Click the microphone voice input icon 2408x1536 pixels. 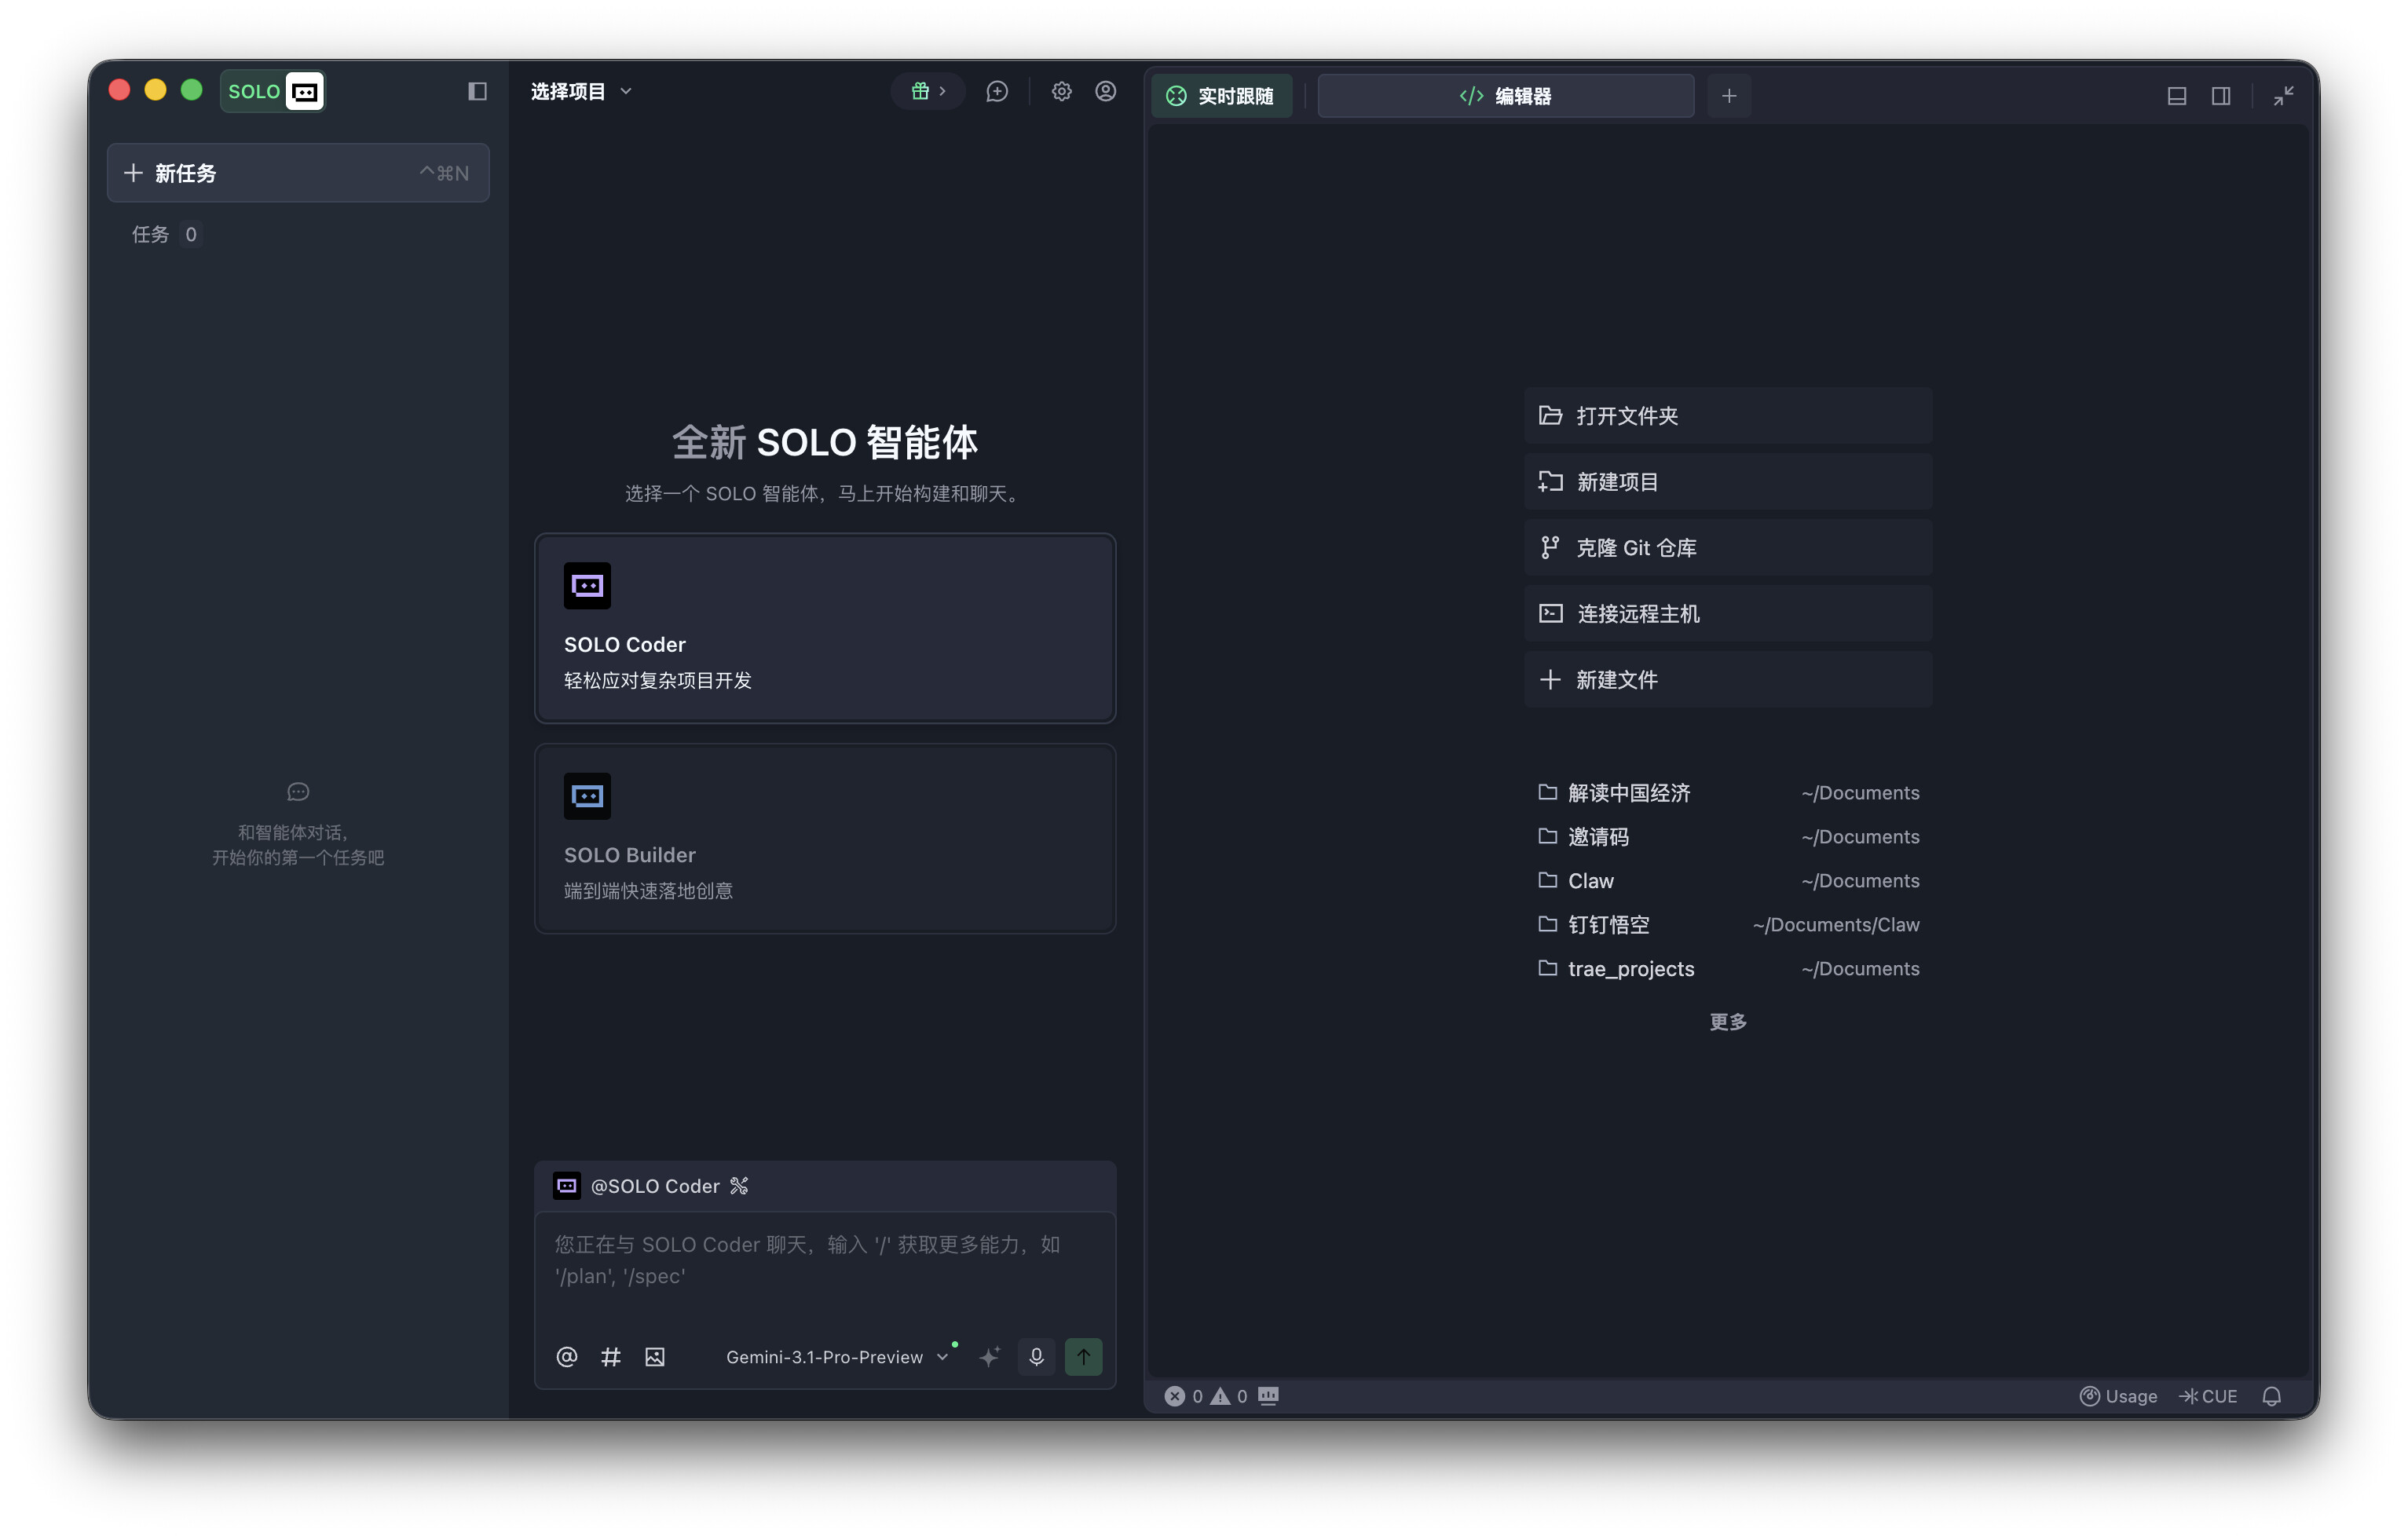pos(1036,1357)
